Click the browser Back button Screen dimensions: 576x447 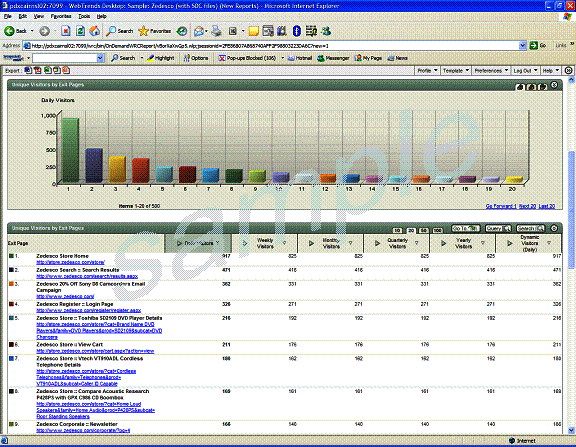tap(15, 31)
